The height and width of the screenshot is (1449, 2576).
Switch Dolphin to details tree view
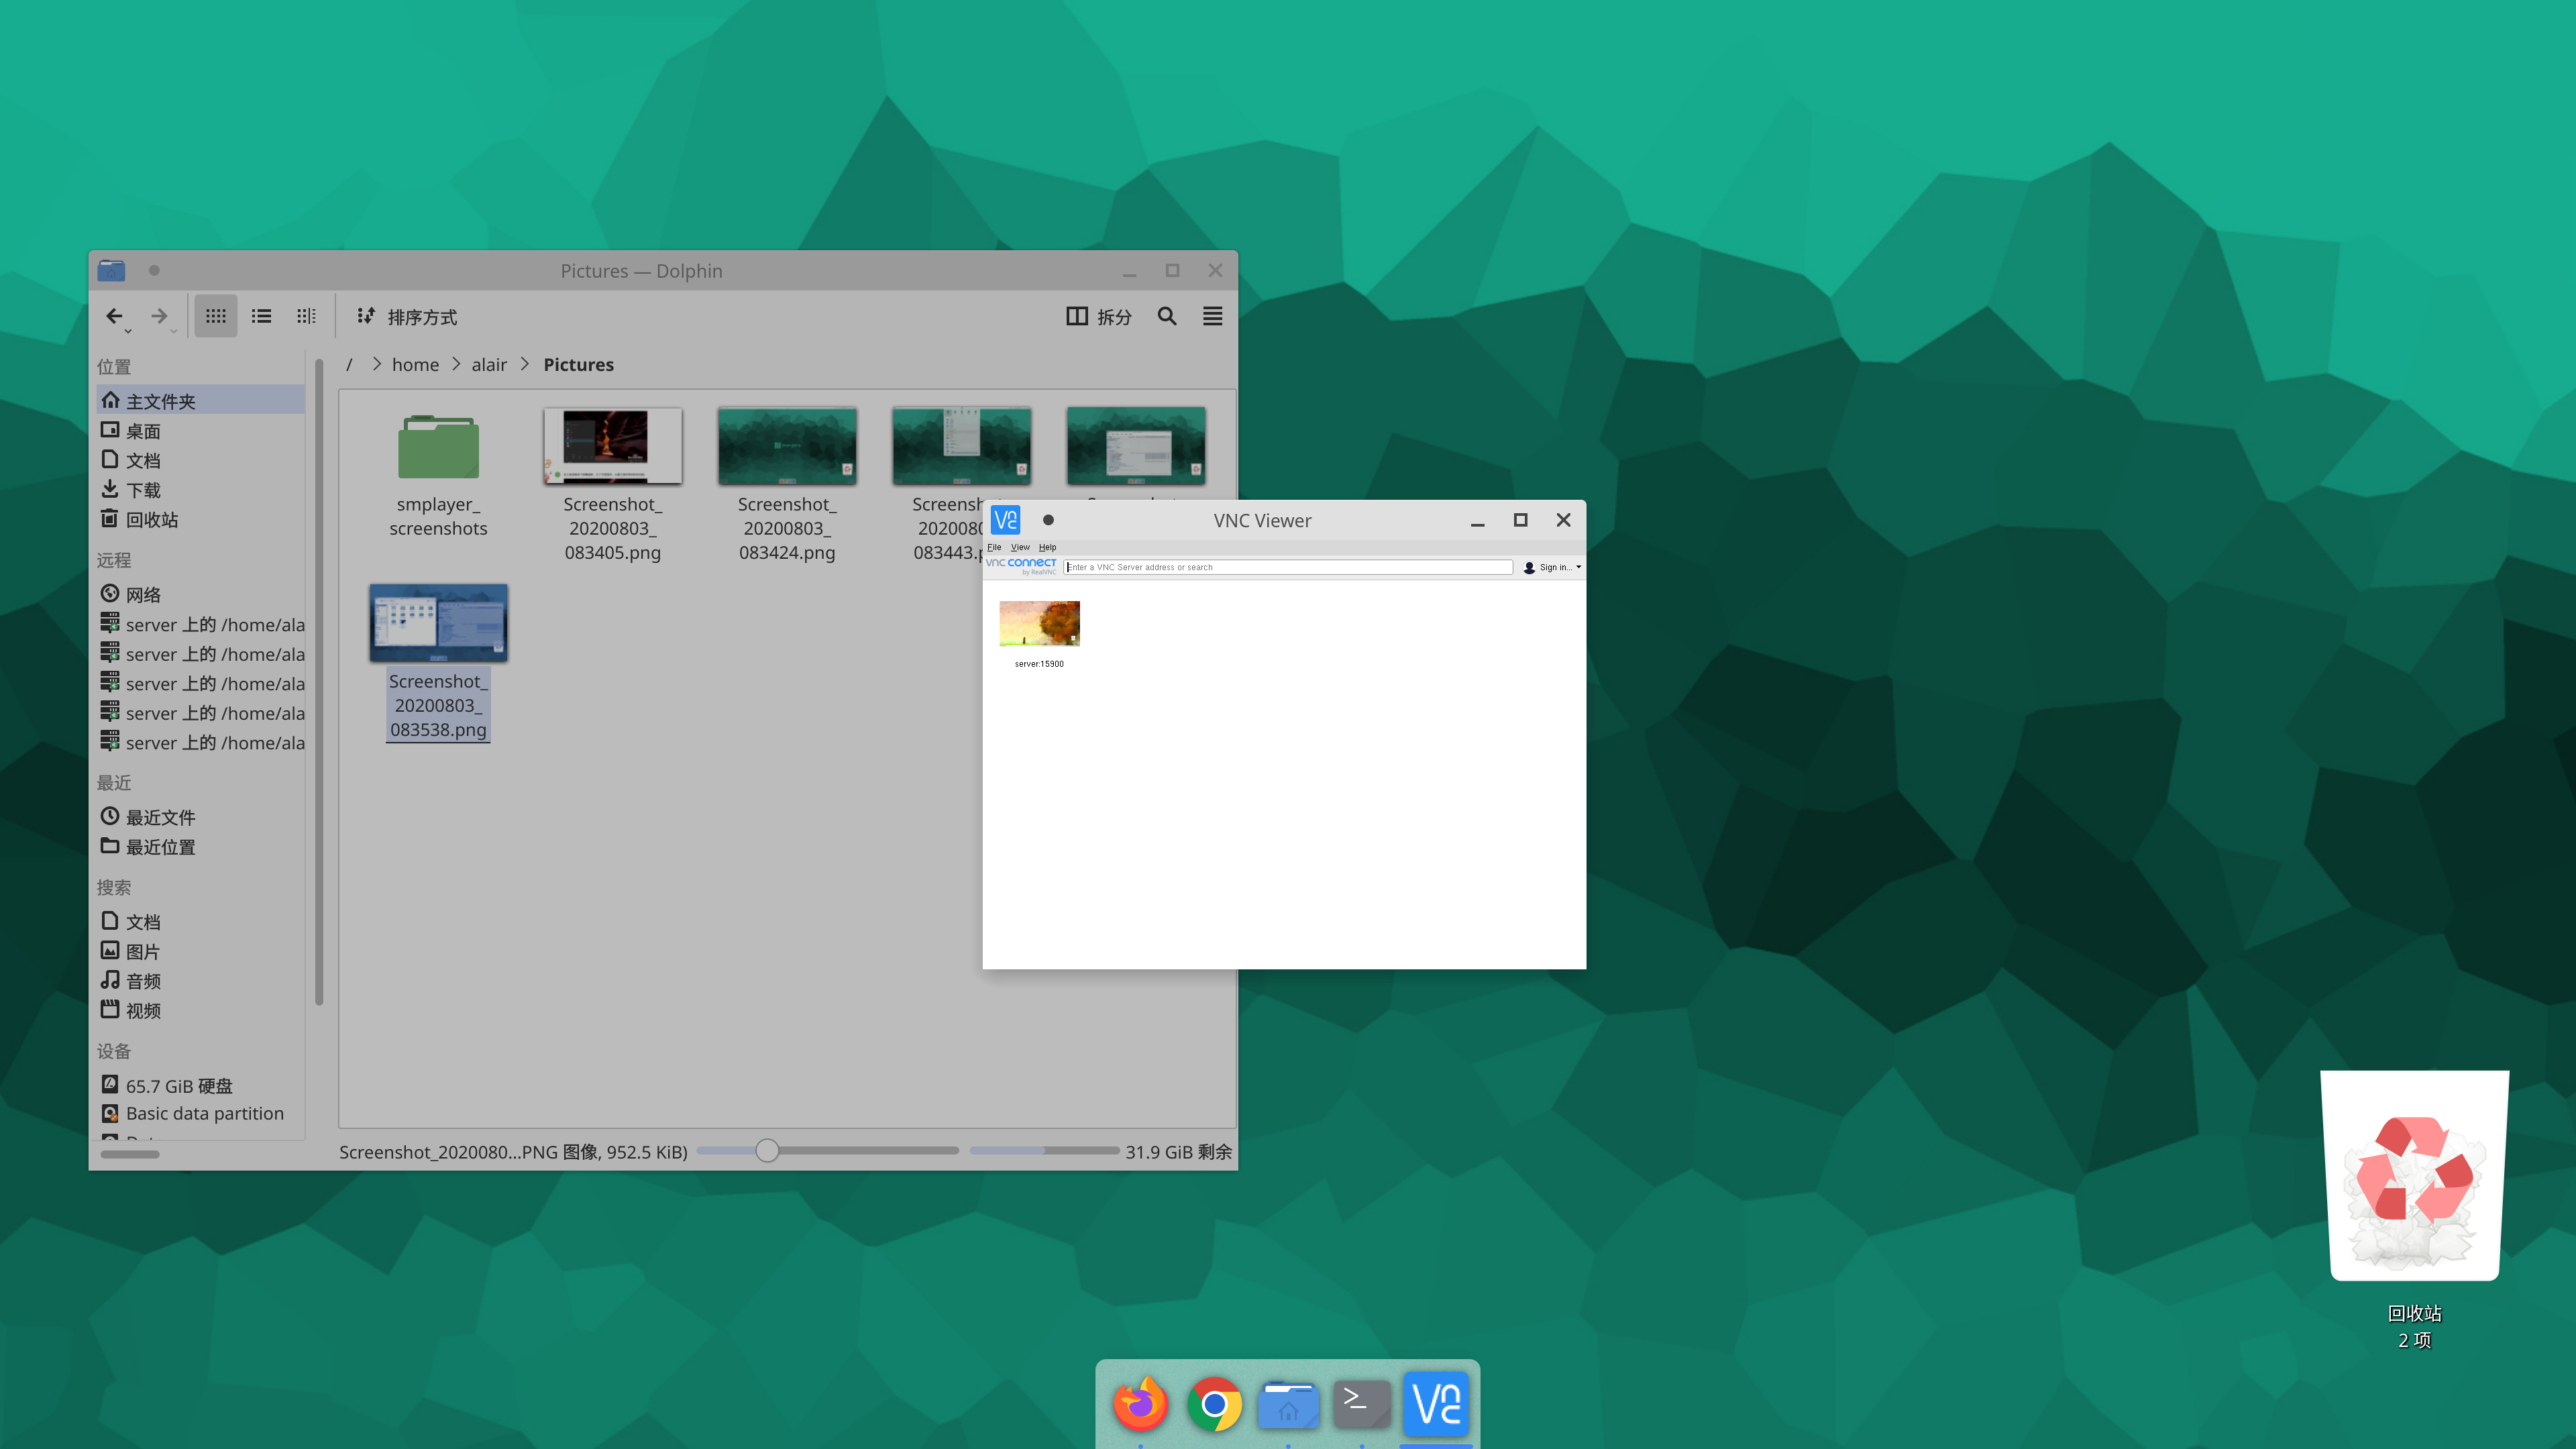coord(306,316)
